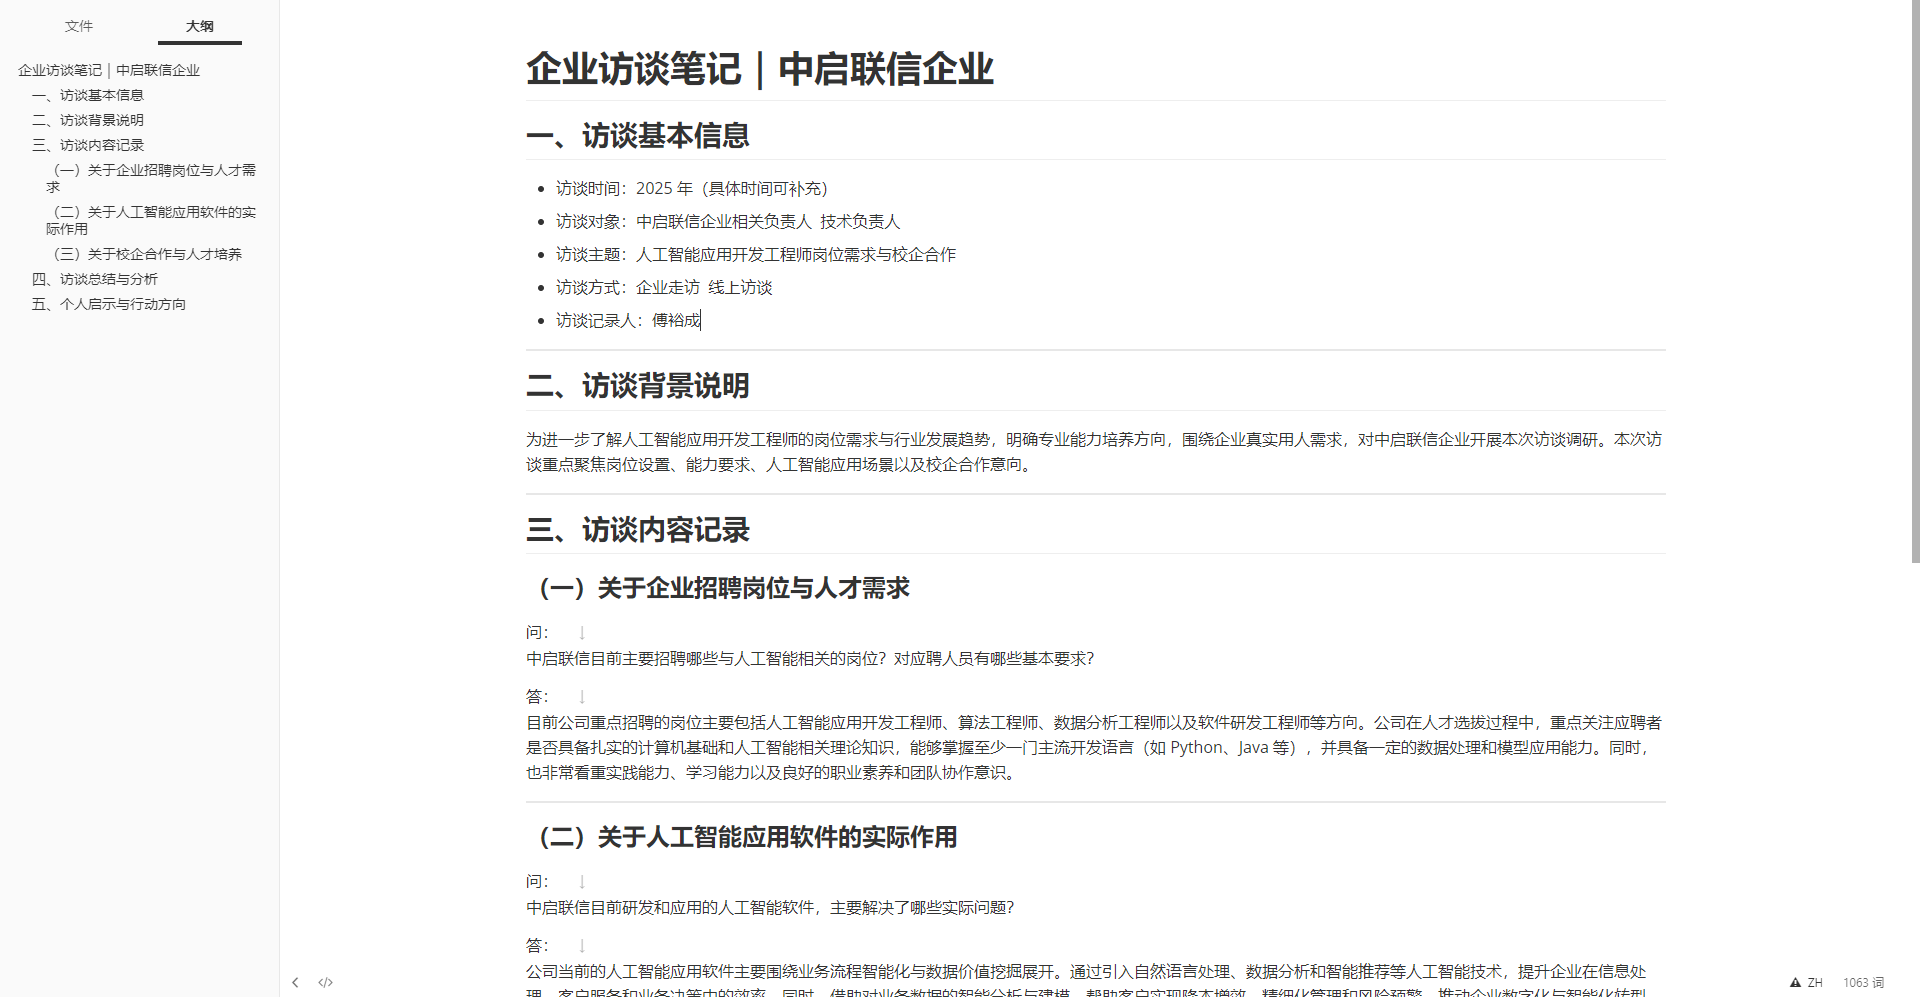The width and height of the screenshot is (1920, 997).
Task: Open outline item (一)关于企业招聘岗位与人才需求
Action: [x=151, y=178]
